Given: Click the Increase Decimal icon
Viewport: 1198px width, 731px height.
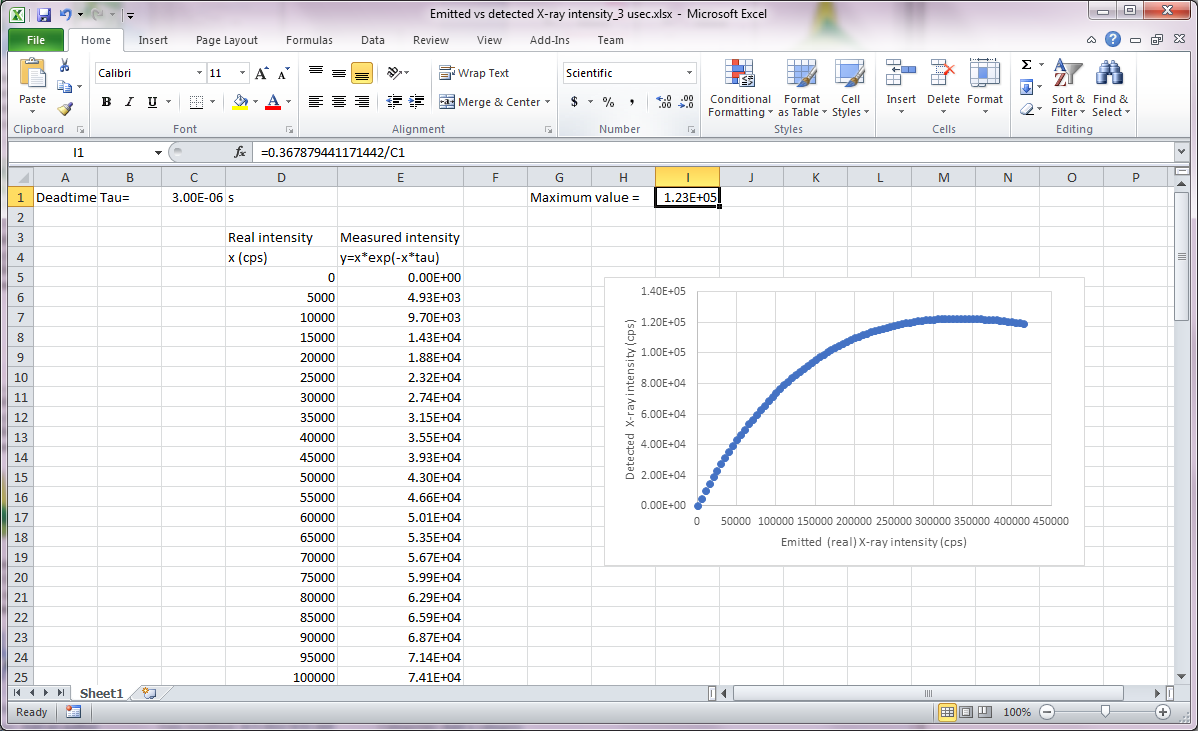Looking at the screenshot, I should [664, 102].
